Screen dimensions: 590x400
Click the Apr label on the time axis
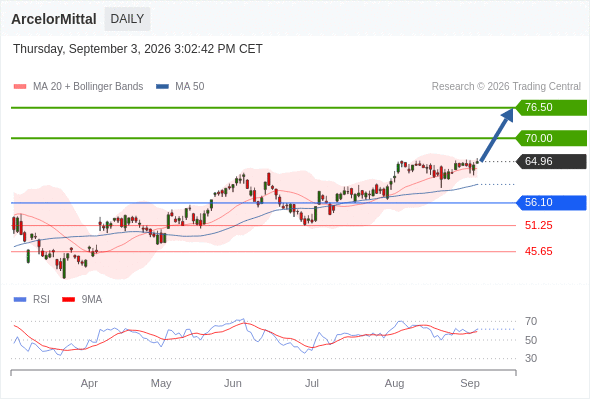tap(89, 383)
